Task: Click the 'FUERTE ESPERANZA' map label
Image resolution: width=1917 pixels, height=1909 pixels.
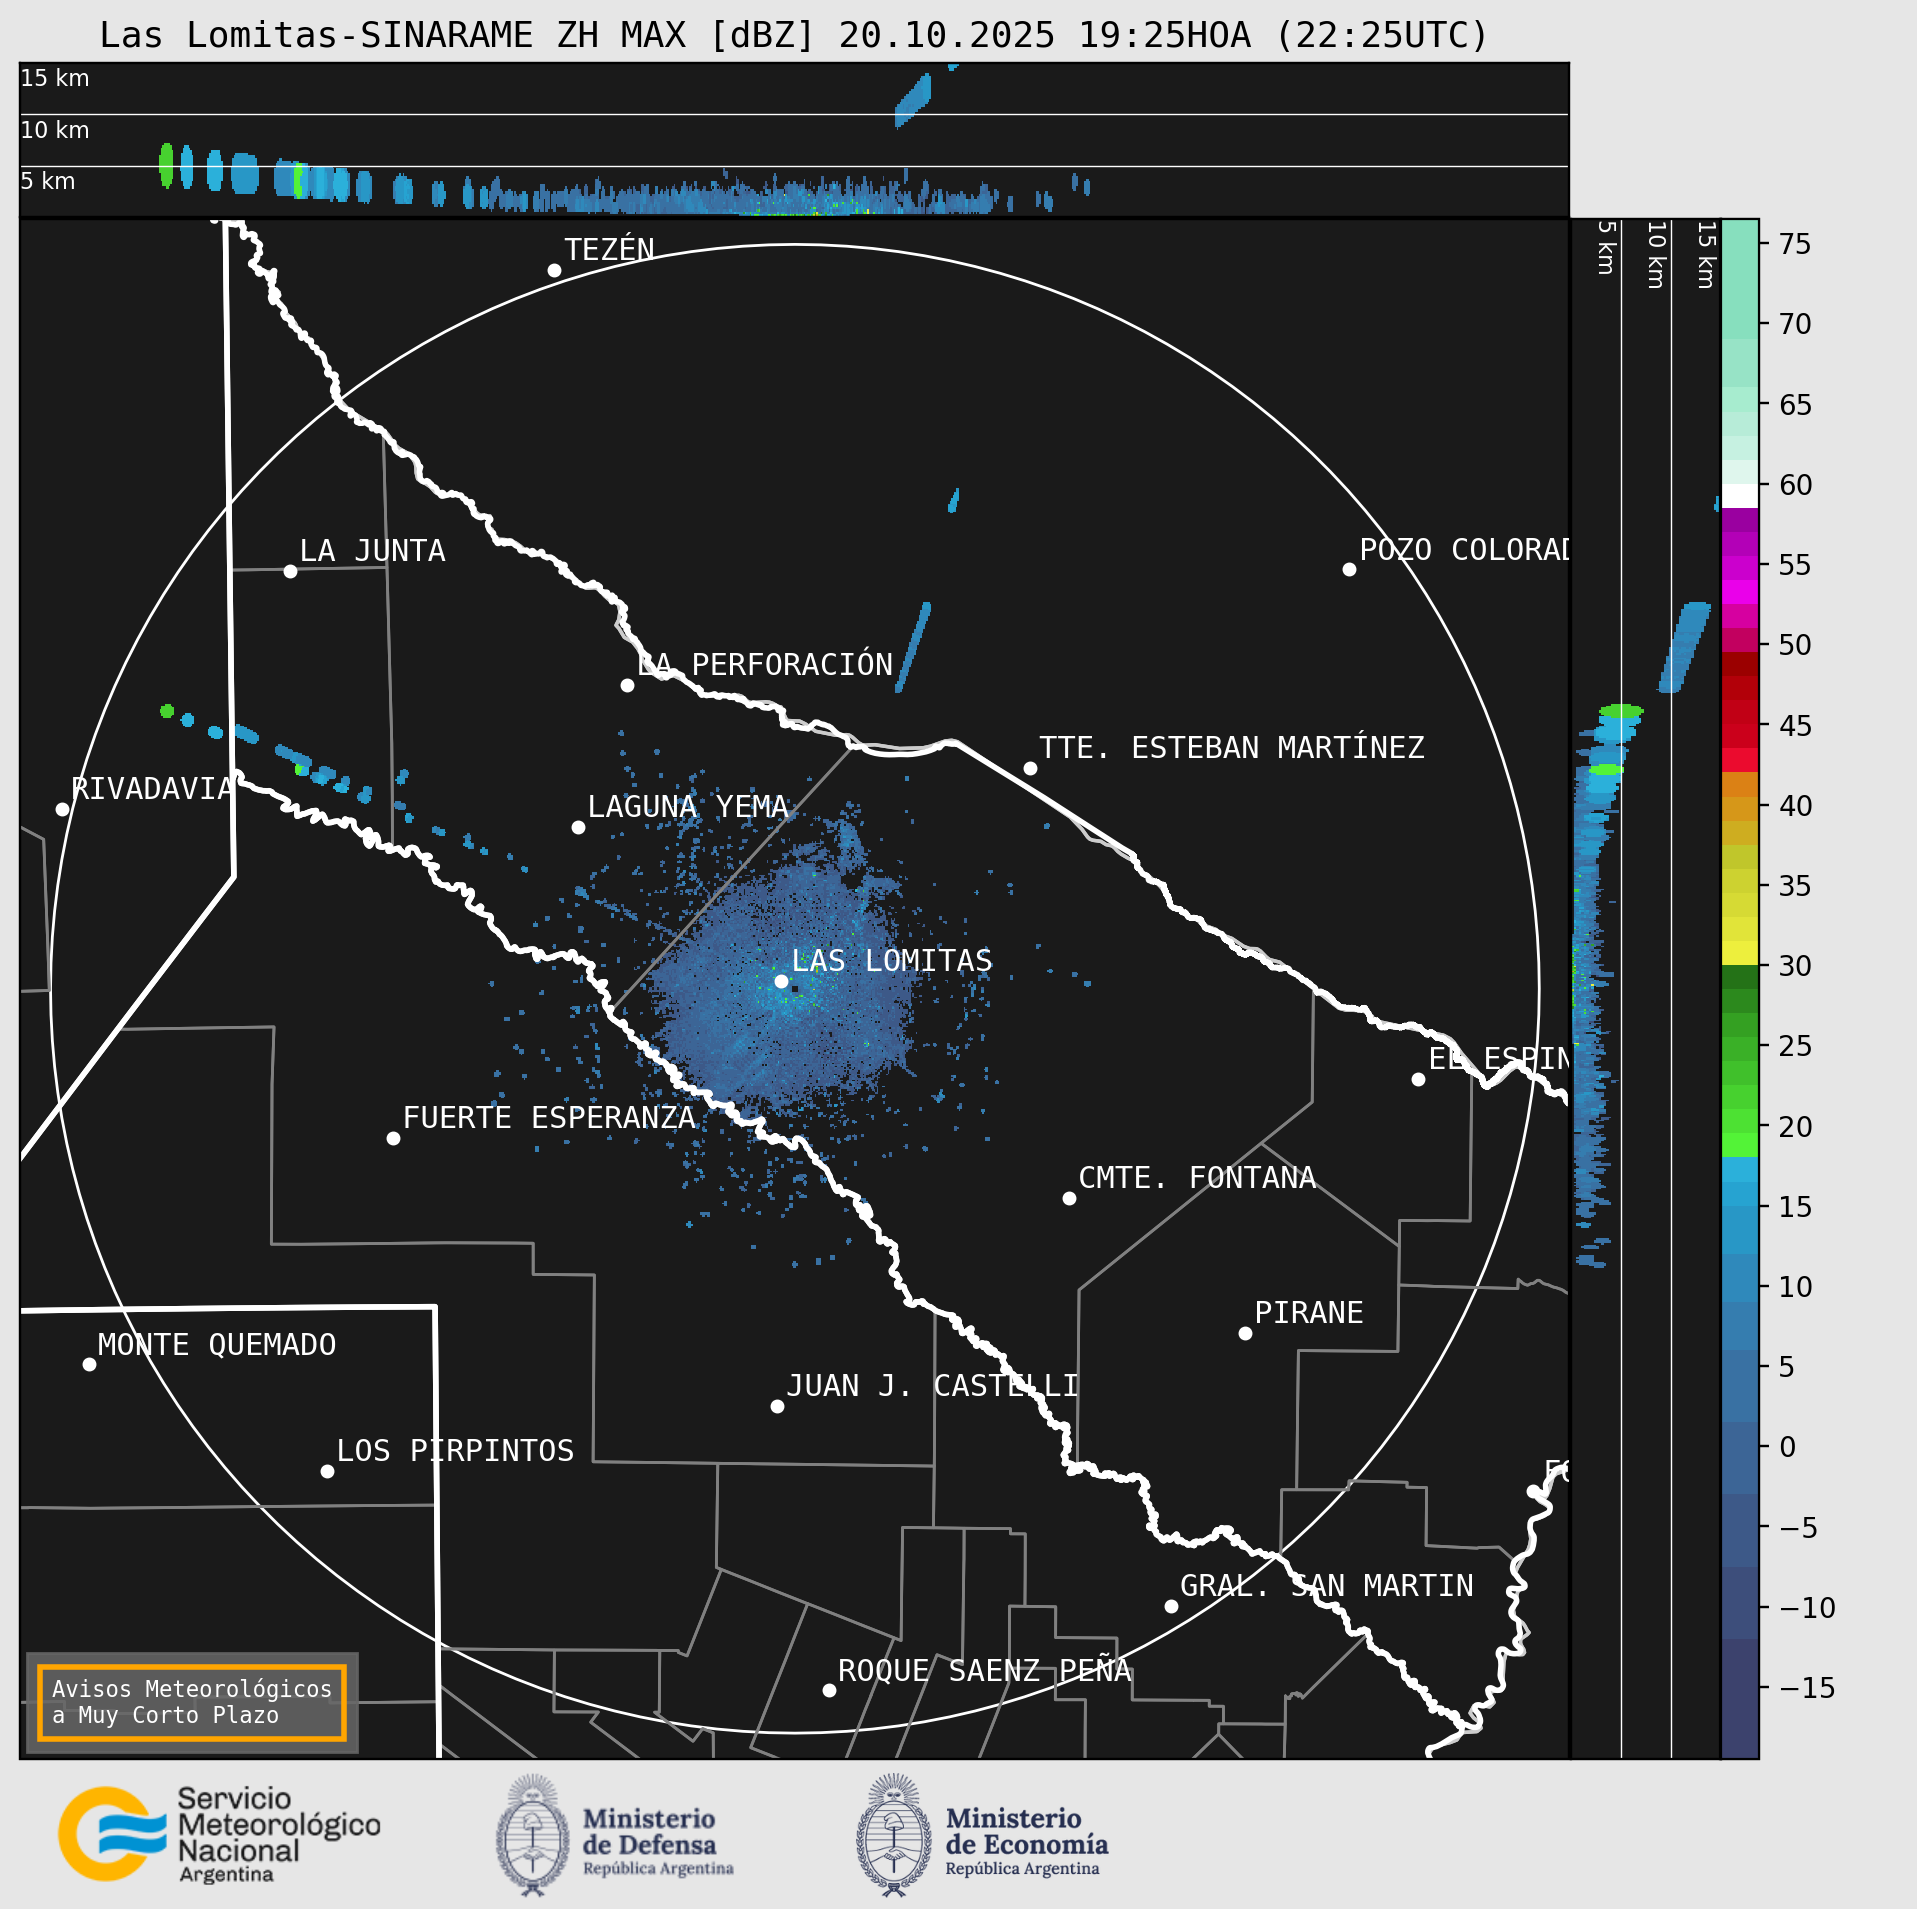Action: tap(549, 1117)
